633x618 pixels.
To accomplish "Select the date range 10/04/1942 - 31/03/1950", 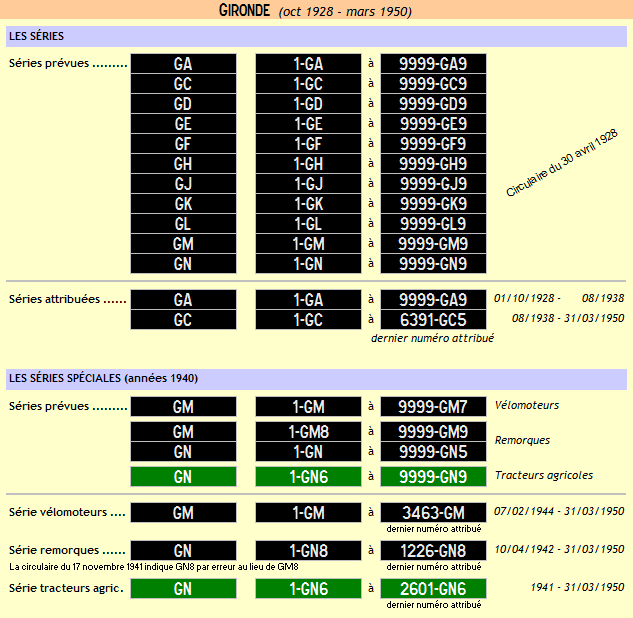I will tap(559, 549).
